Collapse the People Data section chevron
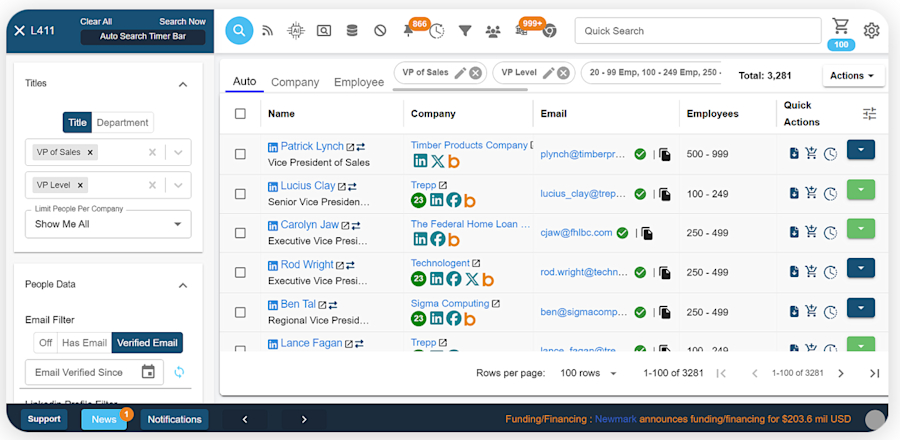 click(183, 285)
